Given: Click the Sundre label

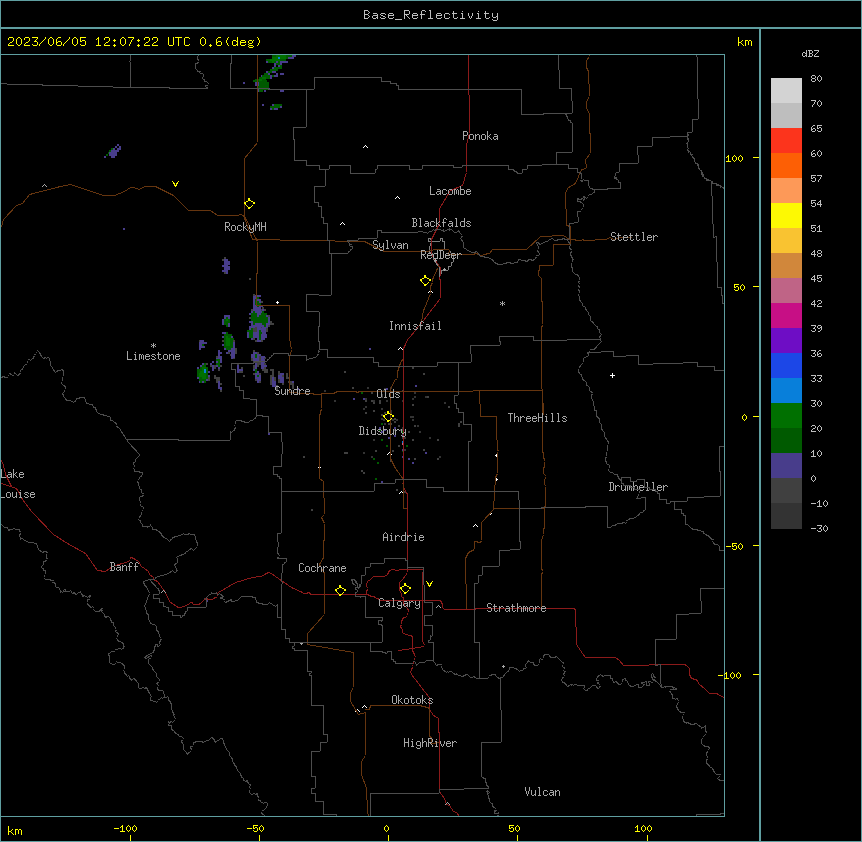Looking at the screenshot, I should pos(292,391).
